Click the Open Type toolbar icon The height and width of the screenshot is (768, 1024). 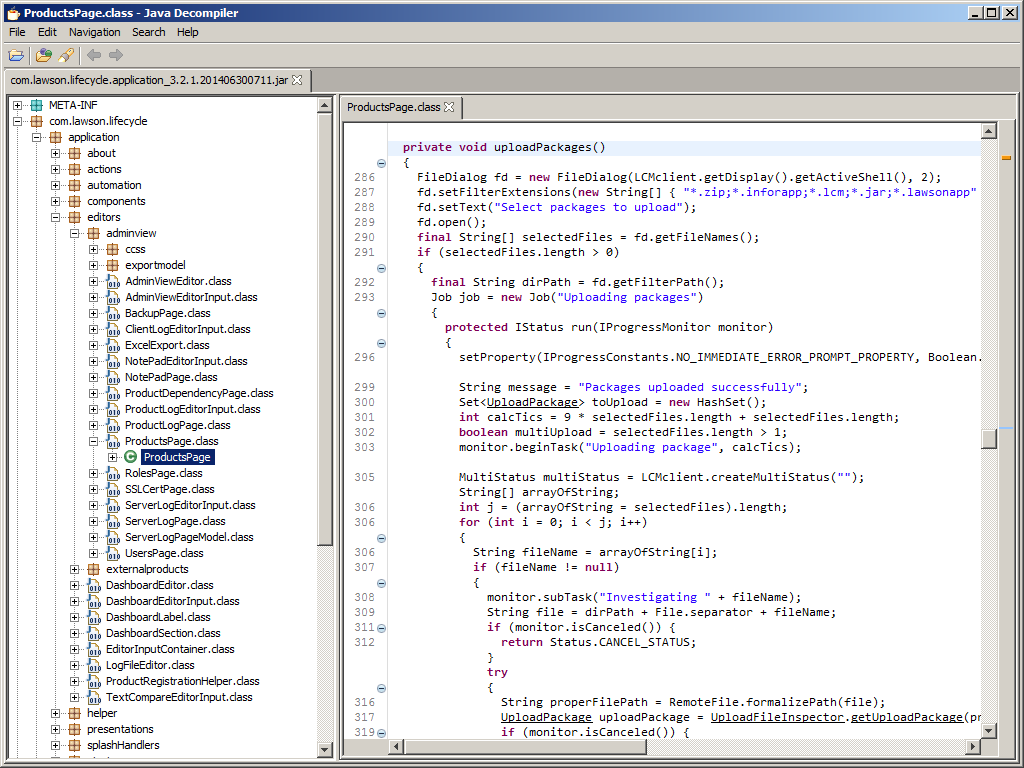click(43, 55)
